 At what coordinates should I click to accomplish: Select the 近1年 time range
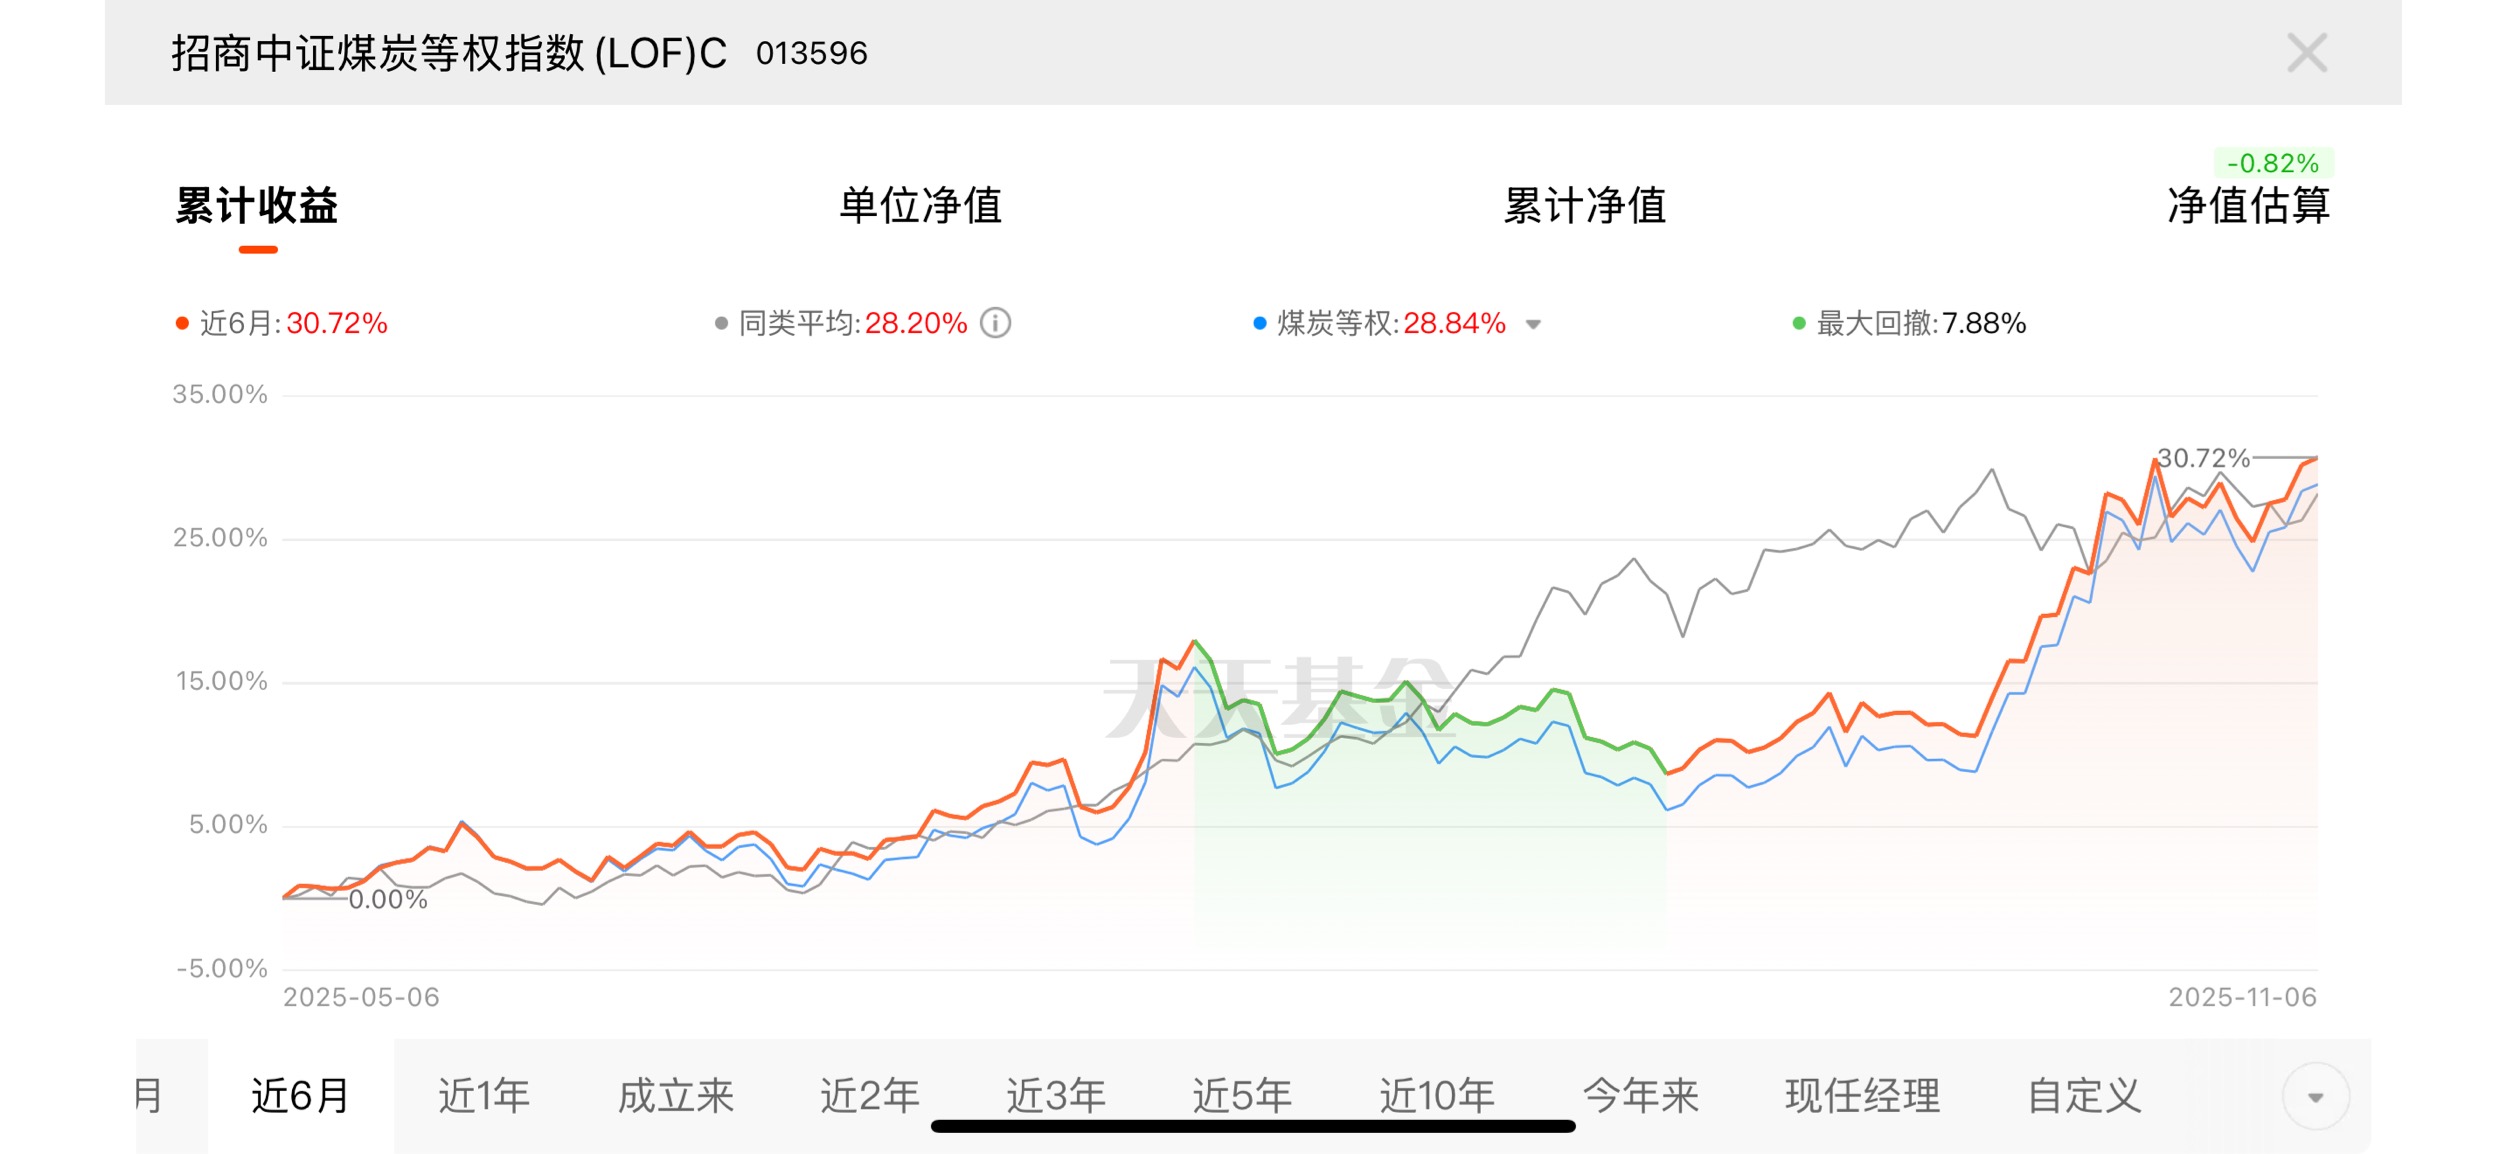tap(484, 1096)
